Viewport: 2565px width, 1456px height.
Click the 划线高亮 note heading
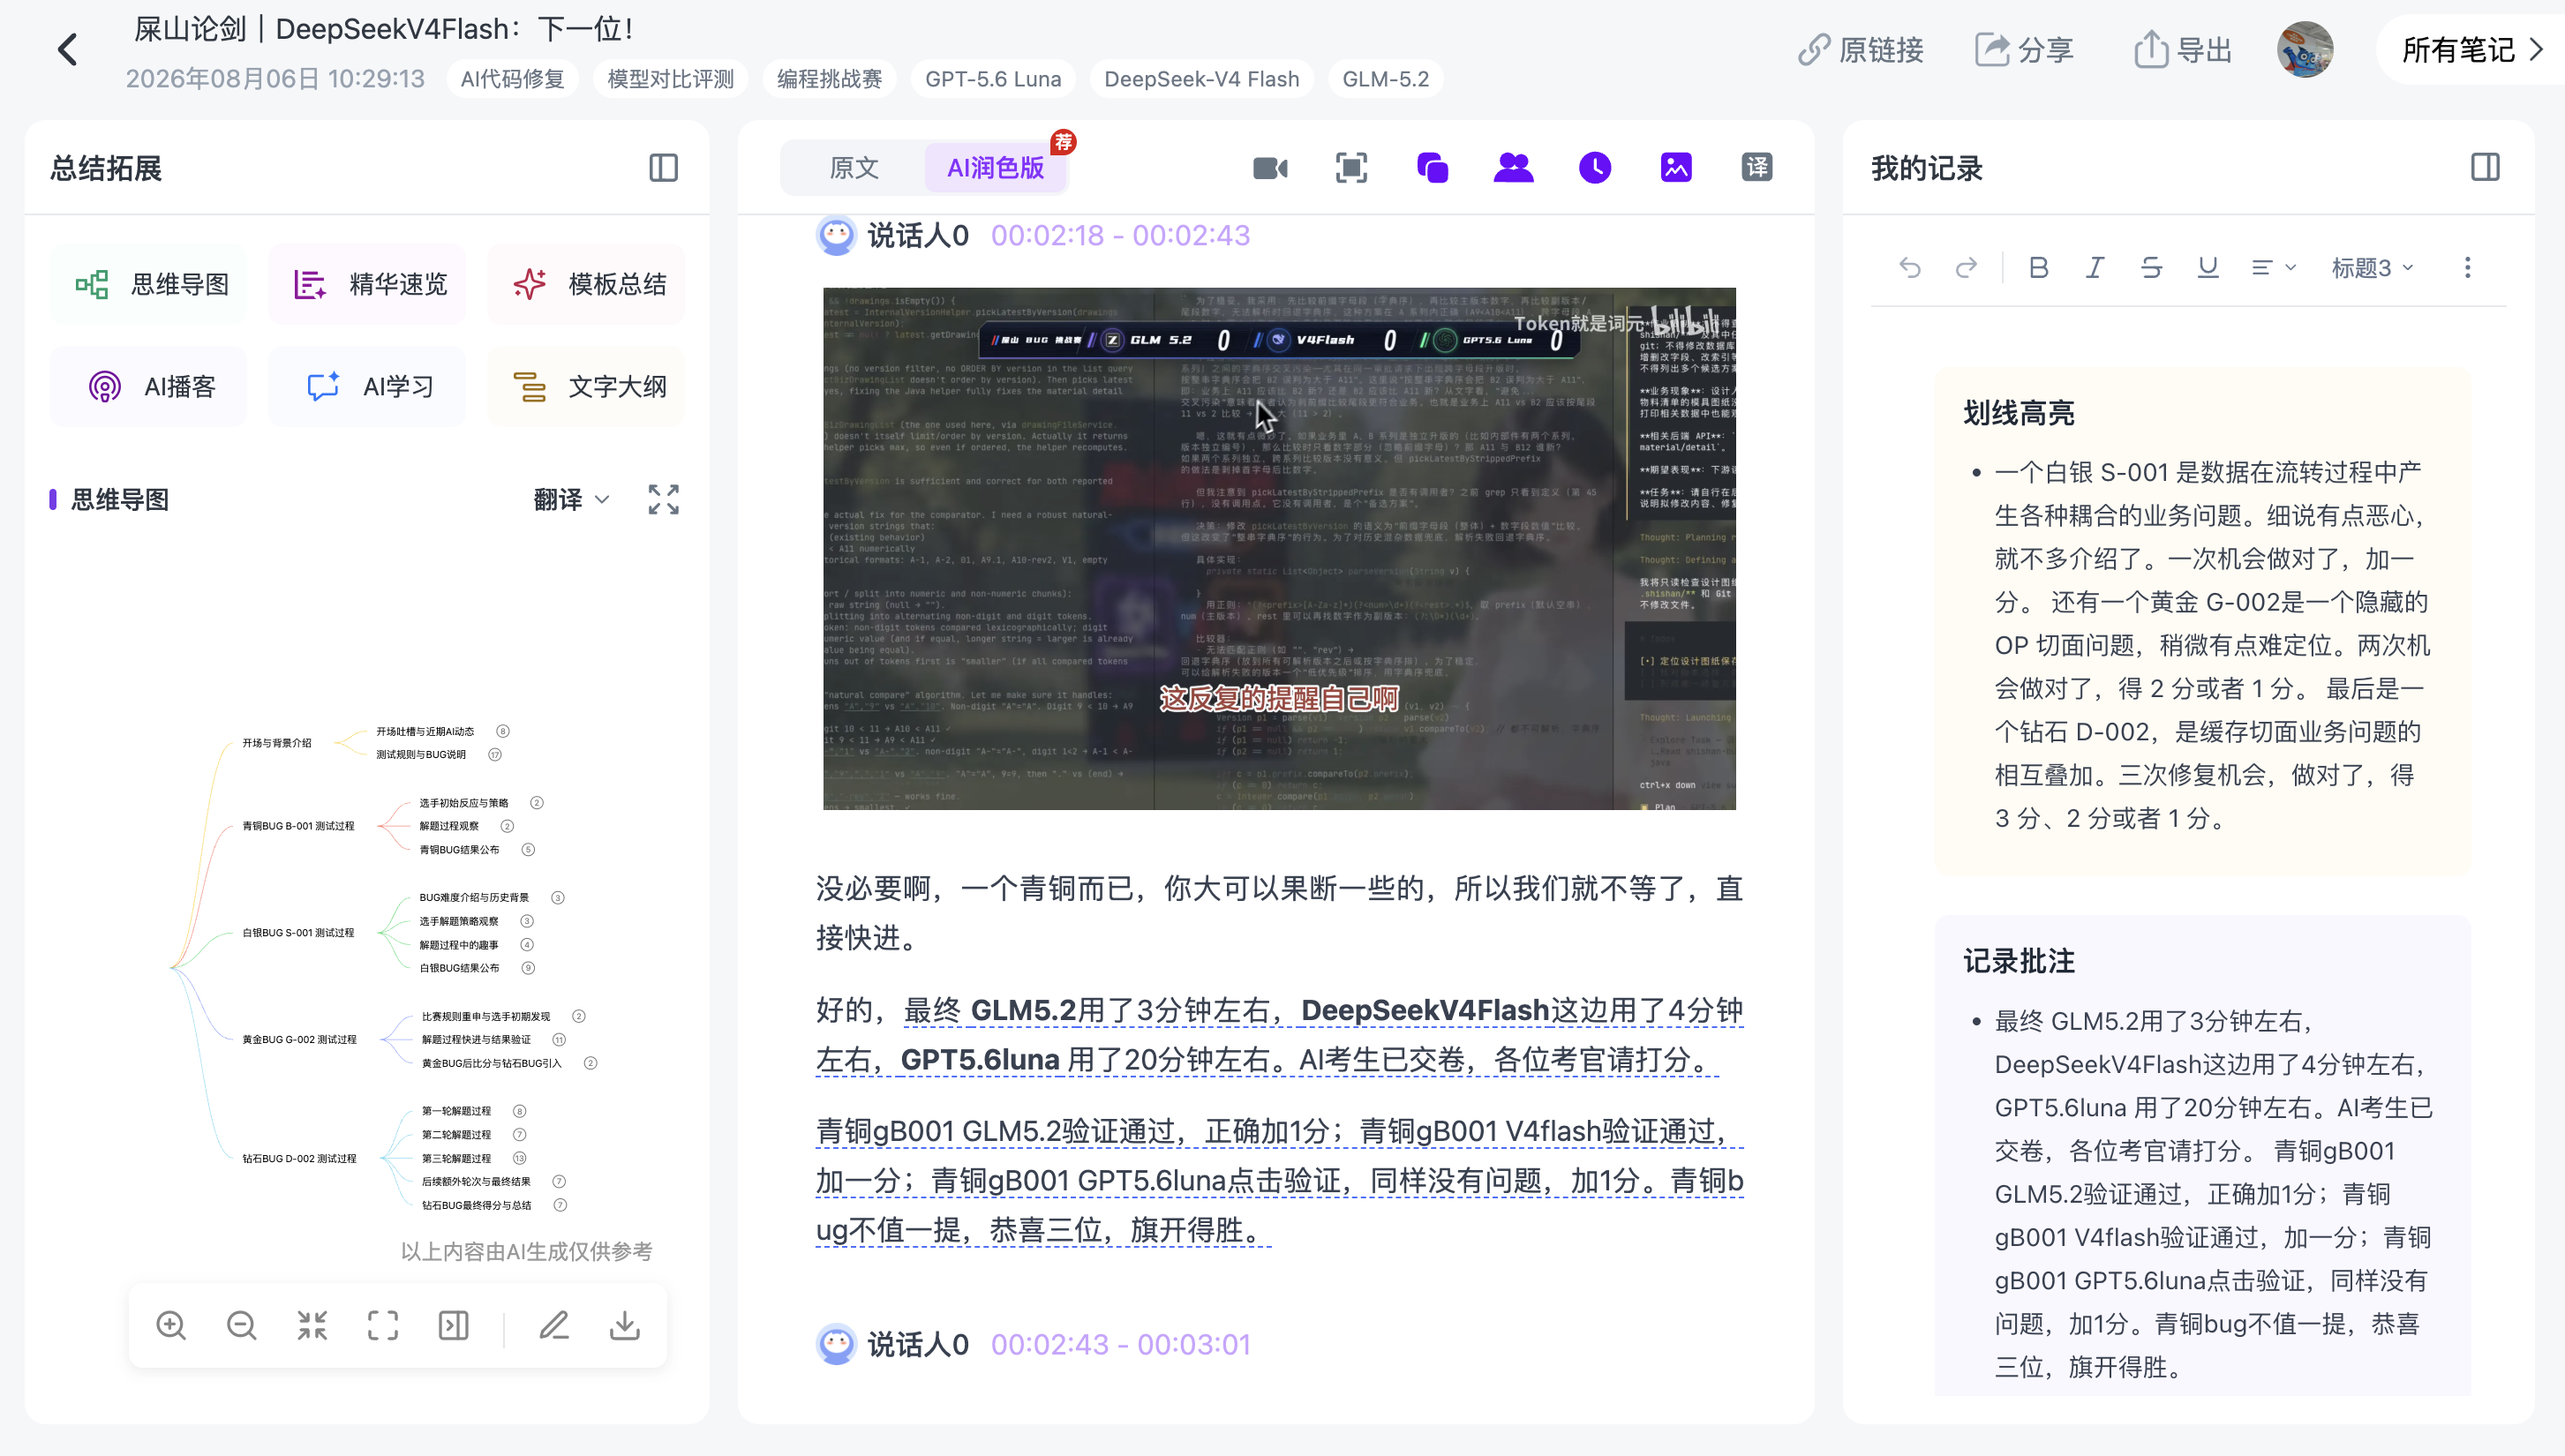click(2018, 413)
